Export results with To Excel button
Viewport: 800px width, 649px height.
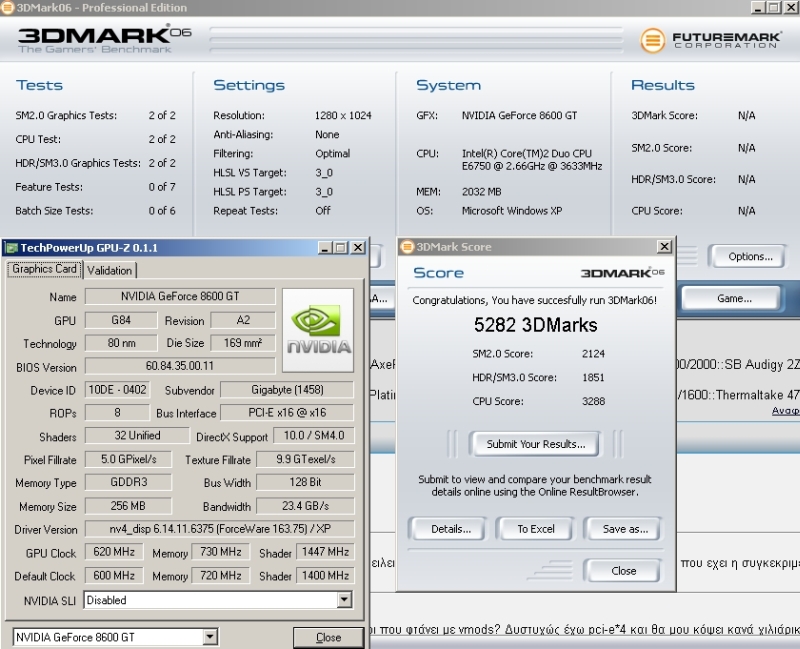(536, 529)
